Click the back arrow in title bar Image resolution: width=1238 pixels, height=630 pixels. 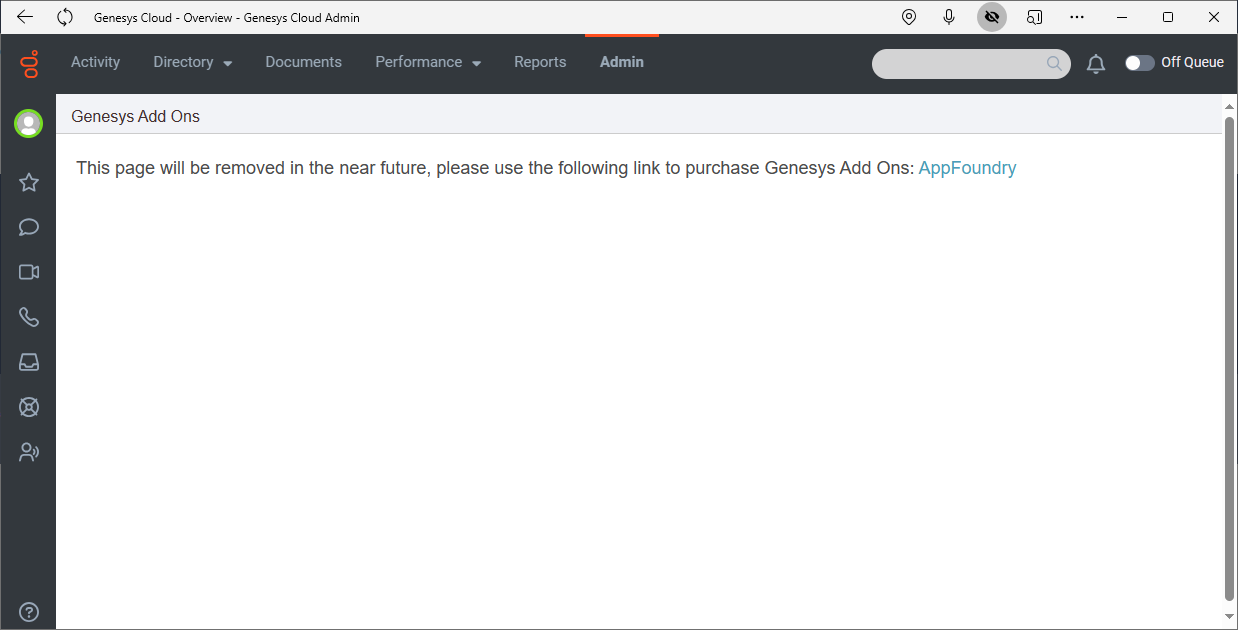[25, 17]
